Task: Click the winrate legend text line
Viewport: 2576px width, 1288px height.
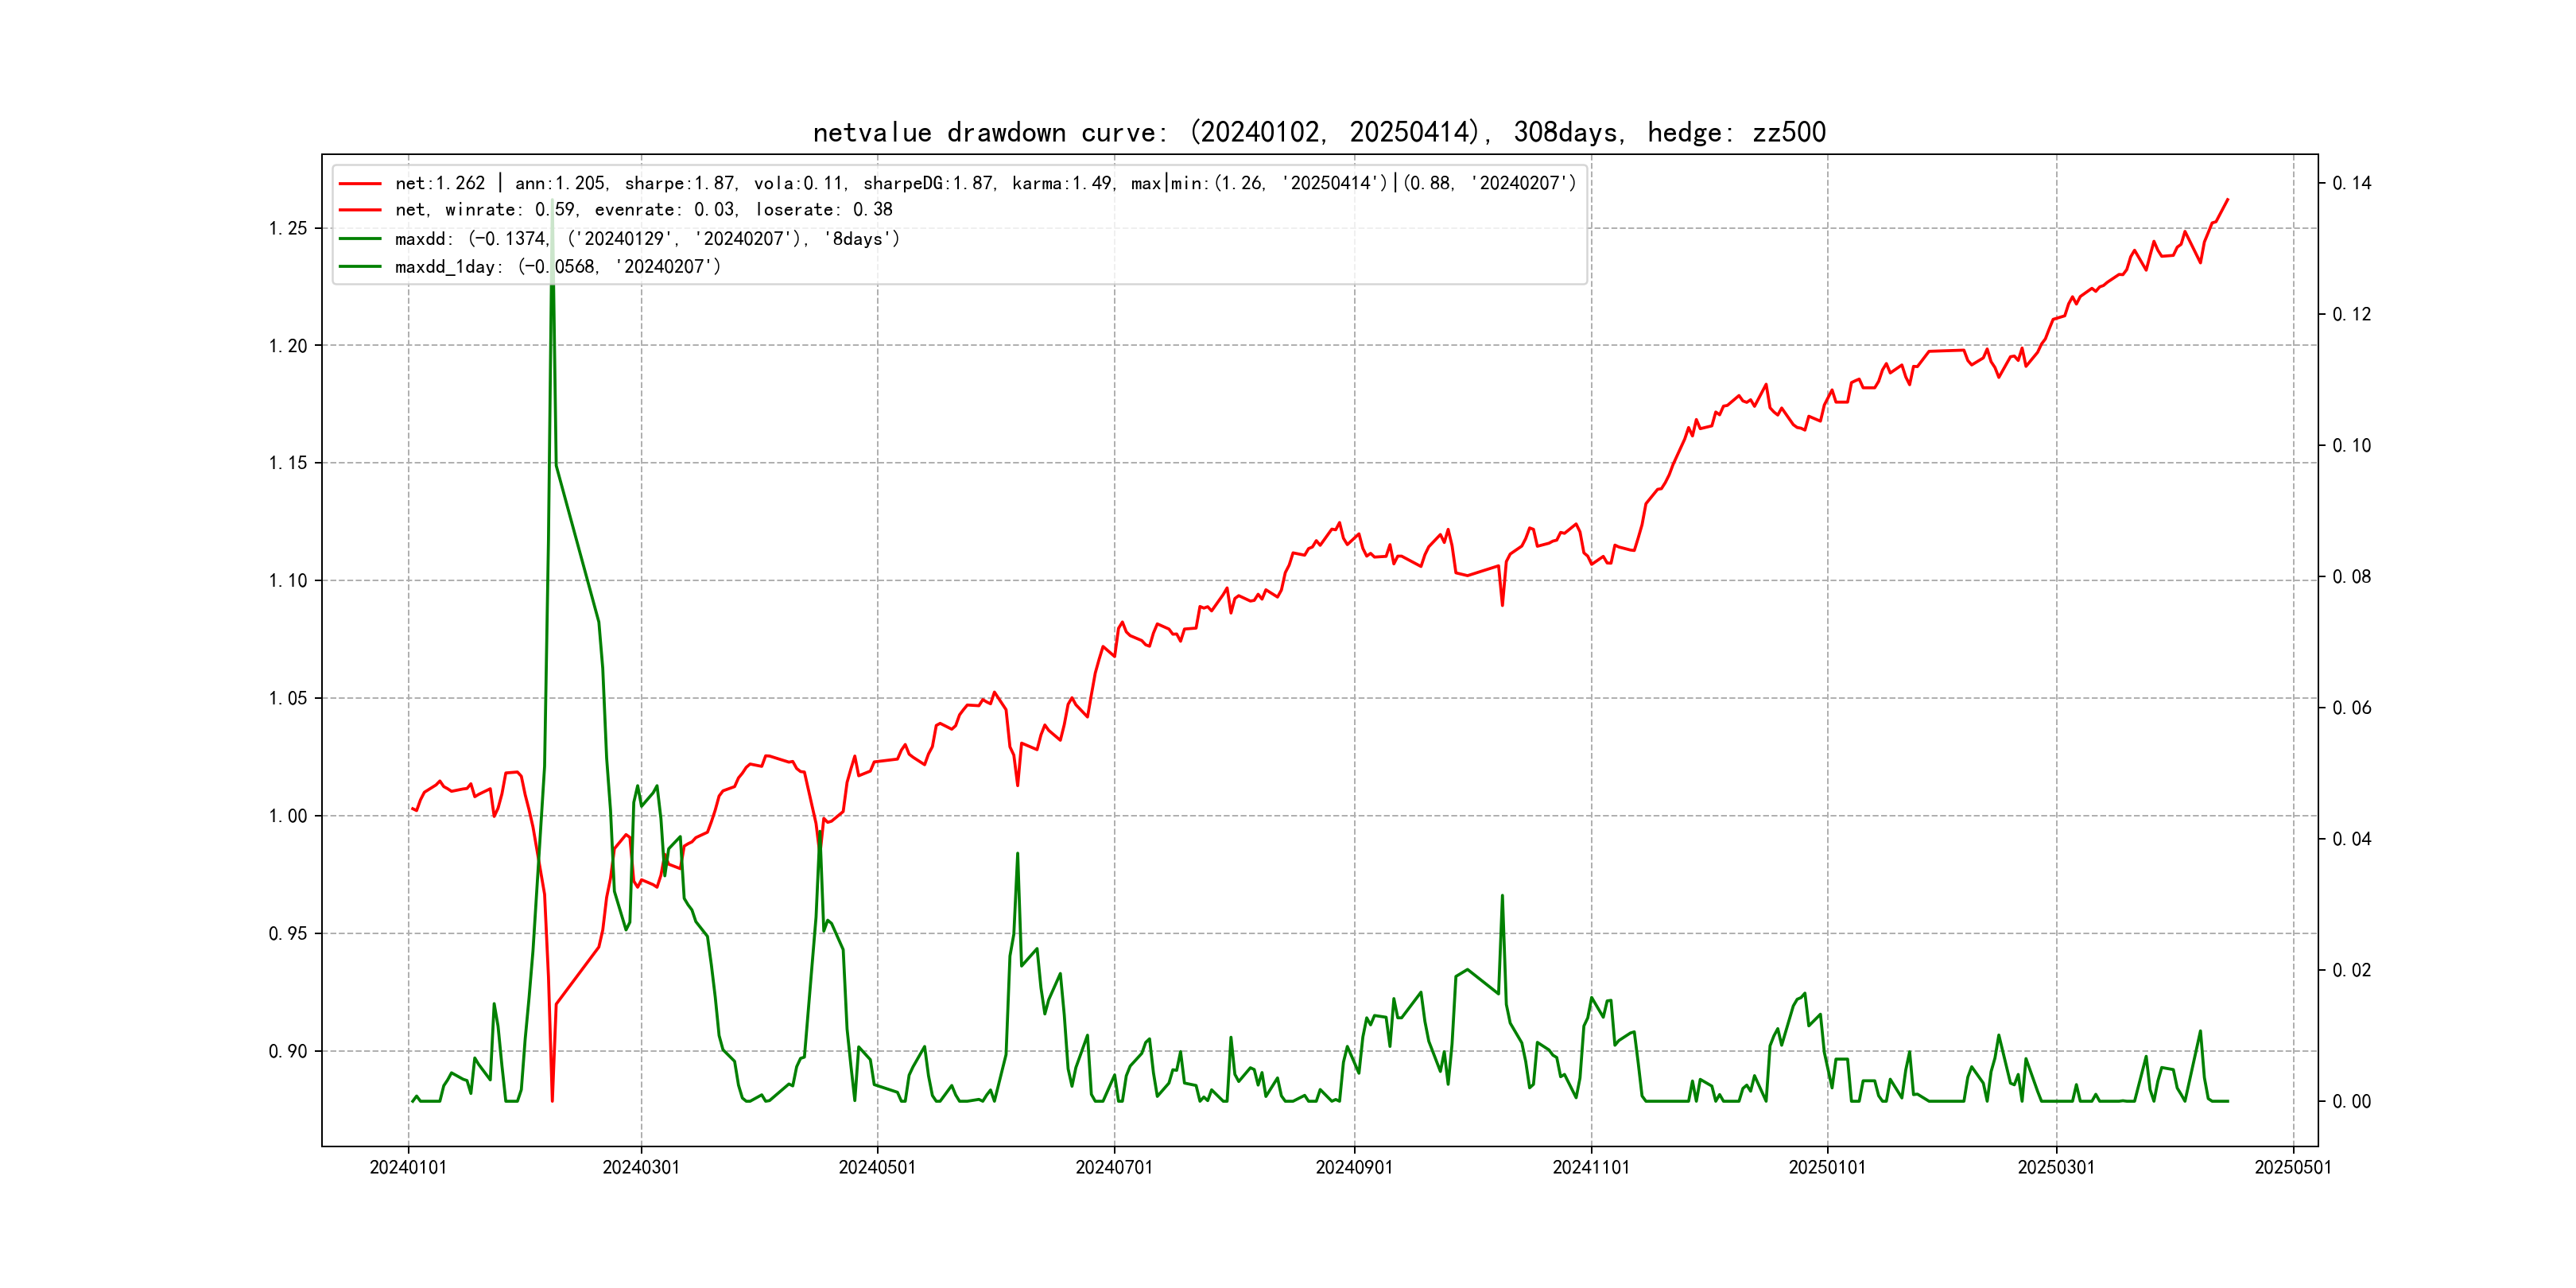Action: coord(643,210)
